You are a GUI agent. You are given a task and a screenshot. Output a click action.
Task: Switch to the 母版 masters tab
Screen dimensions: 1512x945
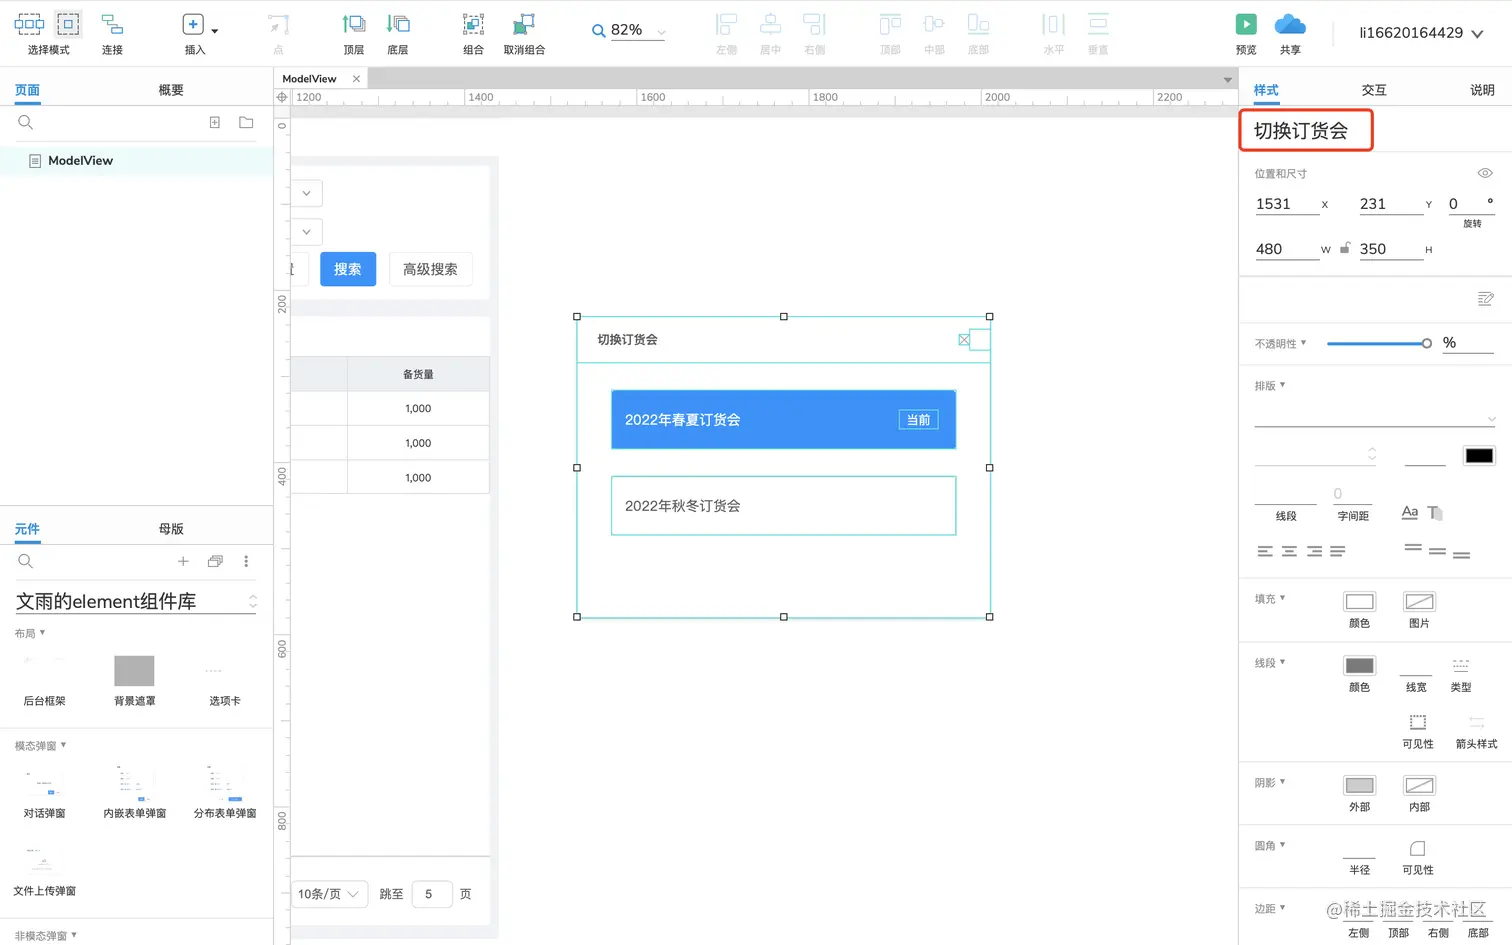click(171, 529)
